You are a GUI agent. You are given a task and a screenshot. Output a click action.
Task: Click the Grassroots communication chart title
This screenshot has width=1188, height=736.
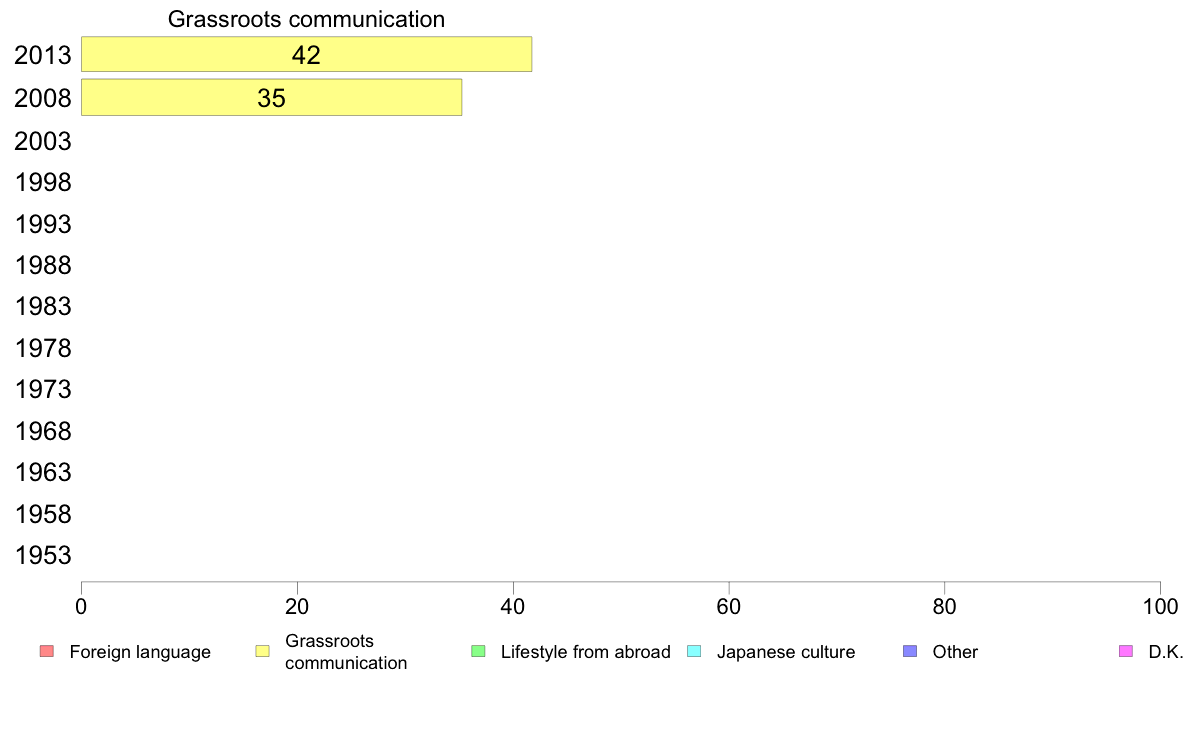coord(306,19)
